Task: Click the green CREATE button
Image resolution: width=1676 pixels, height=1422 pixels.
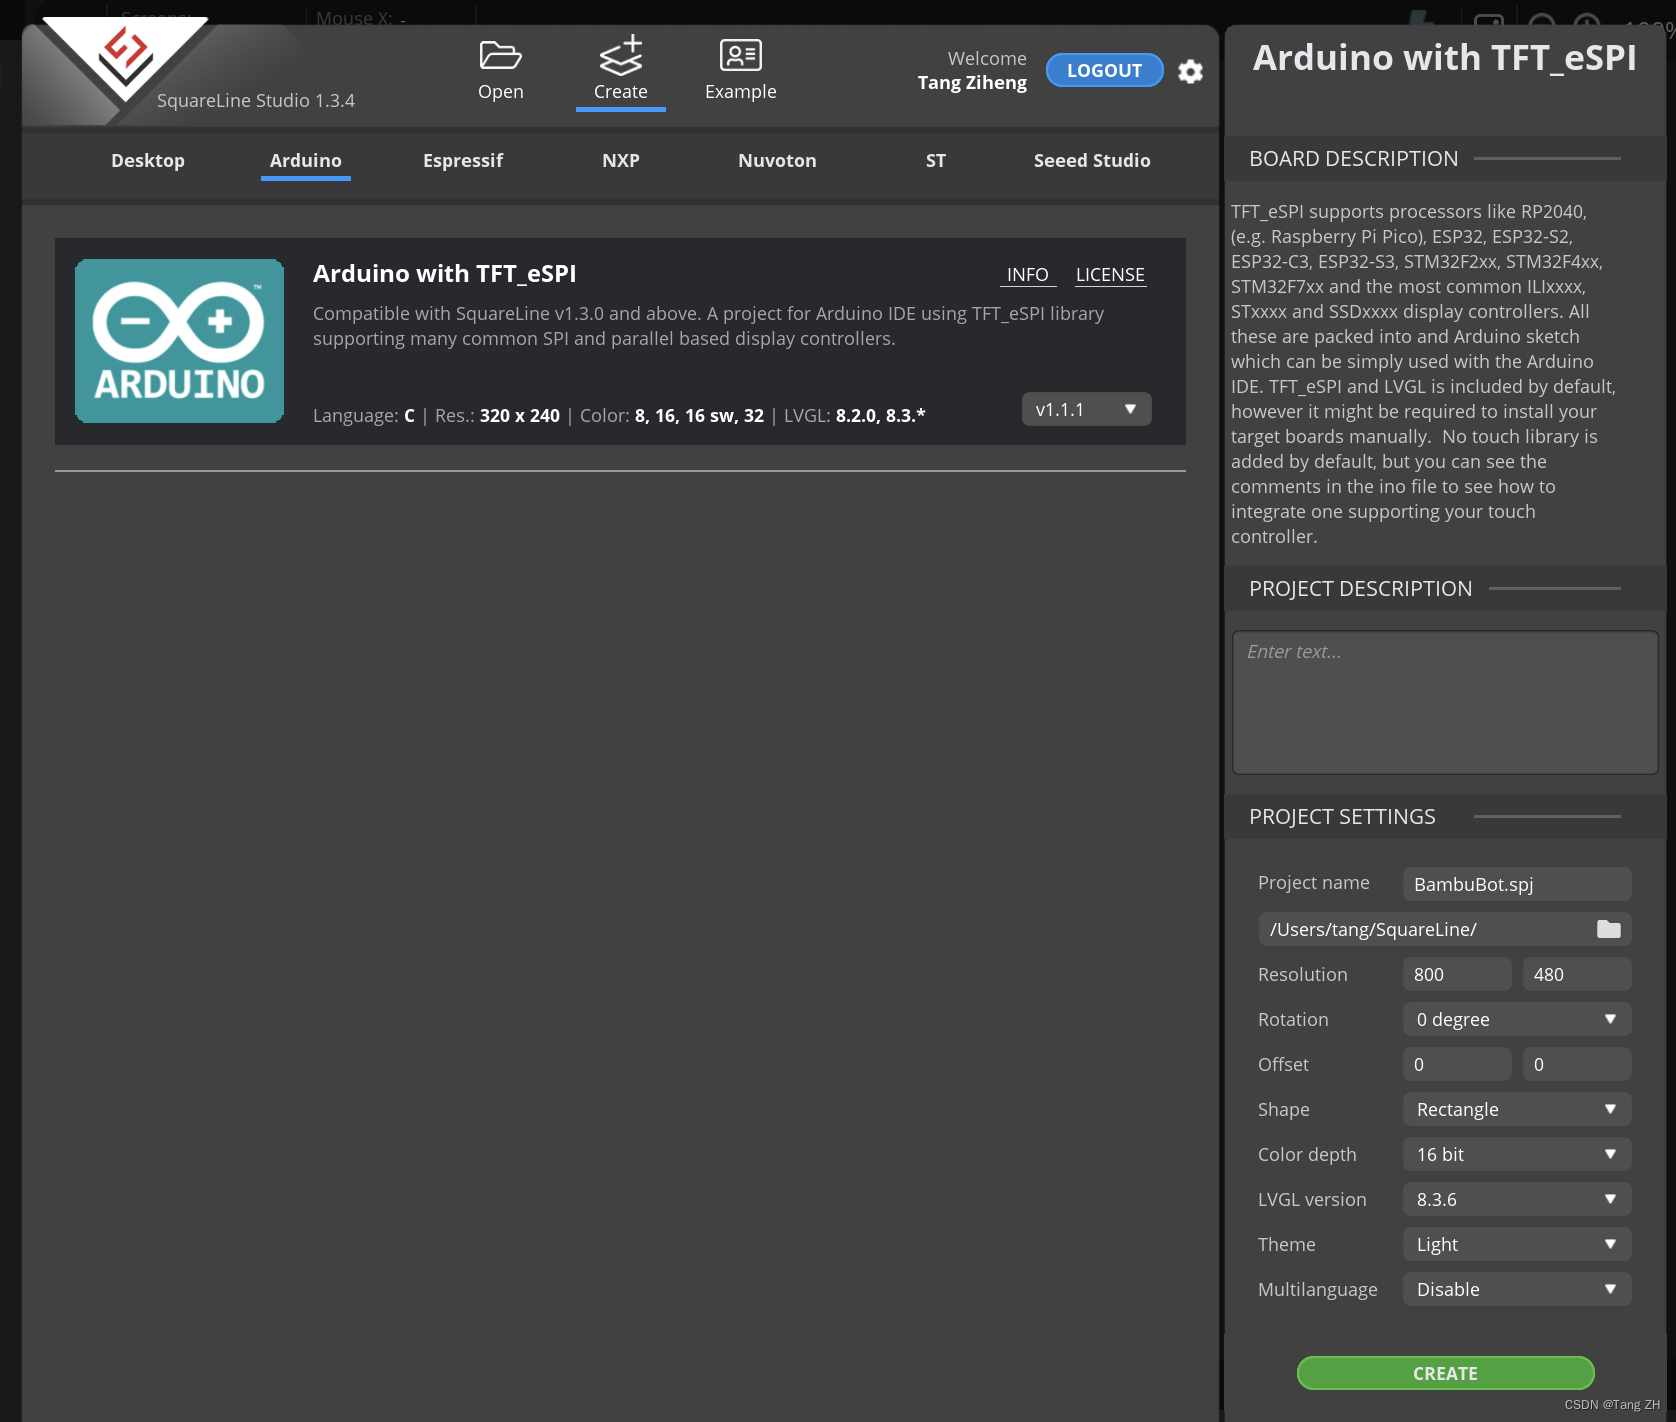Action: pos(1446,1373)
